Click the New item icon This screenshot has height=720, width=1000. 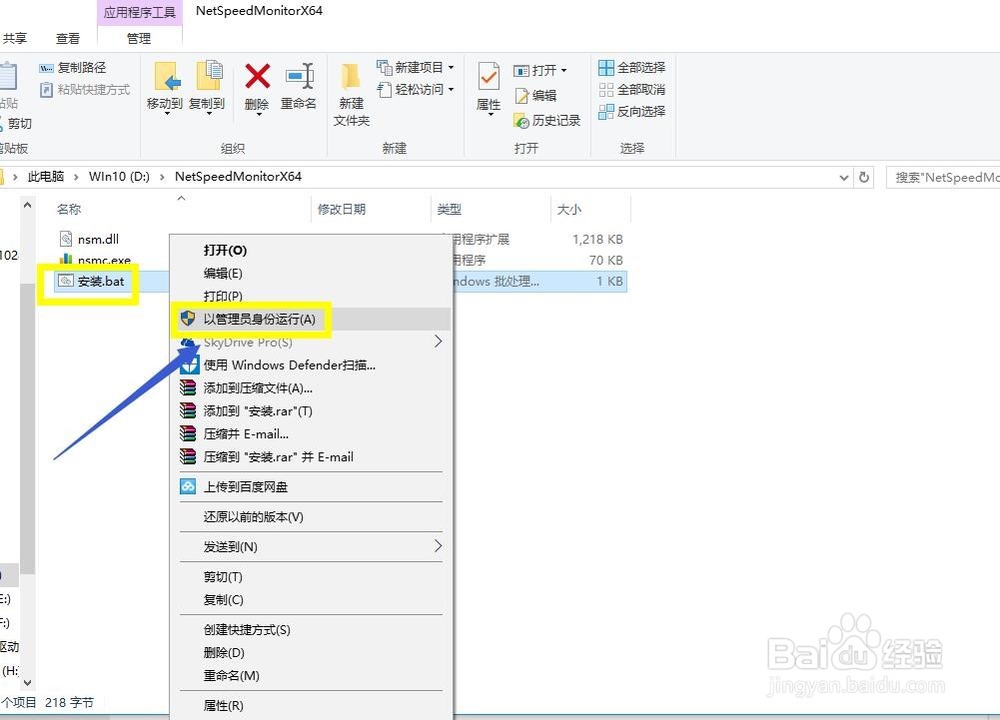click(384, 67)
